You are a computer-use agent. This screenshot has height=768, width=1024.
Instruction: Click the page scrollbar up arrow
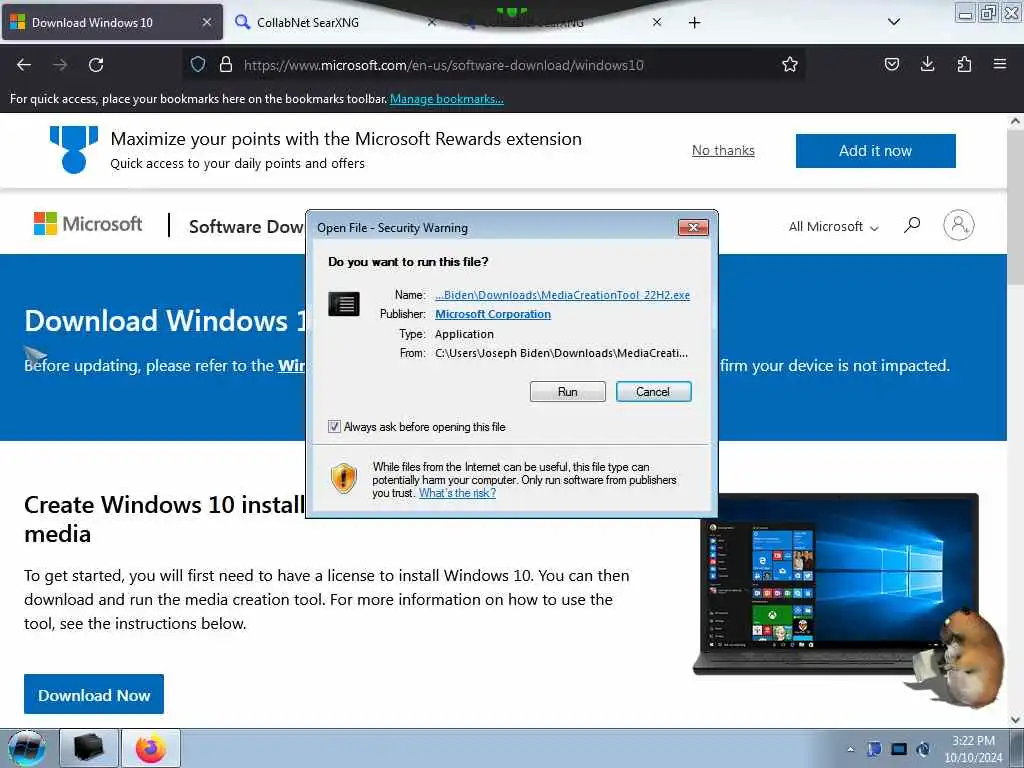coord(1015,121)
